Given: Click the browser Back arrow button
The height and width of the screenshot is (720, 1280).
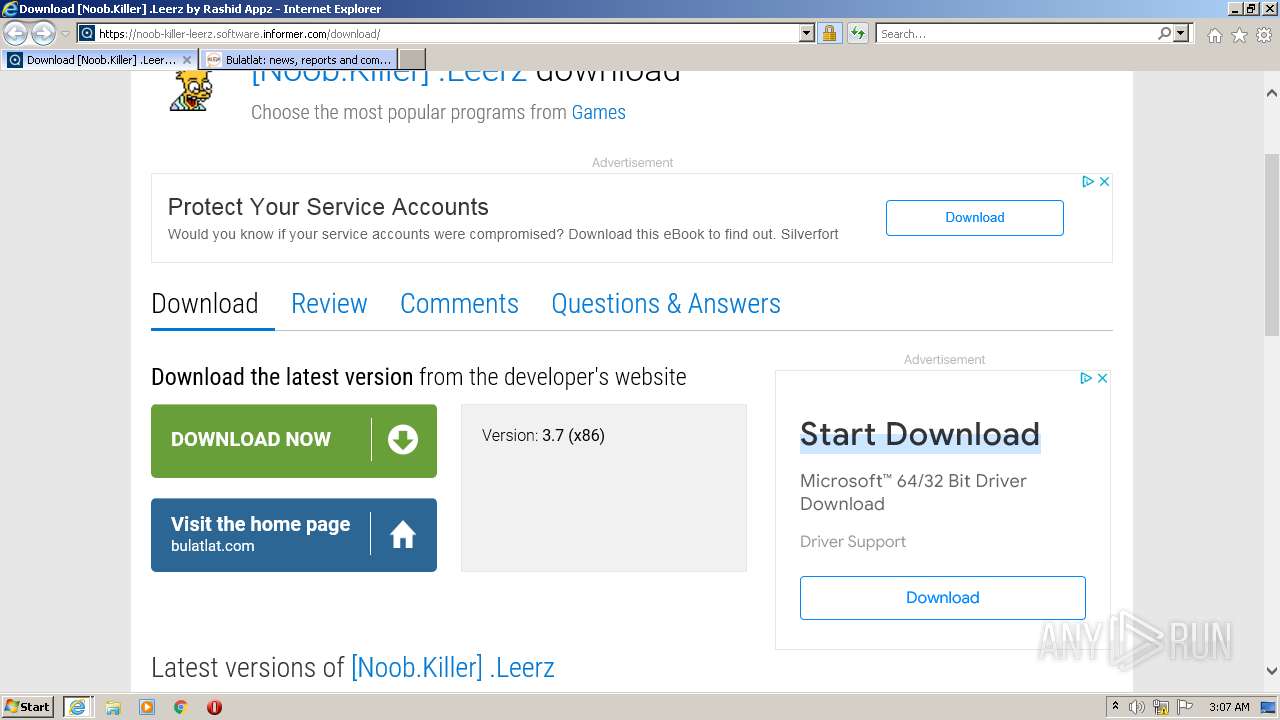Looking at the screenshot, I should 16,33.
